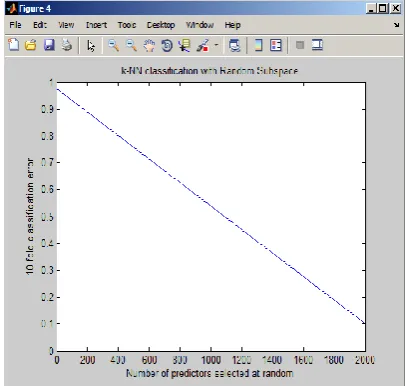Minimize the Figure 4 window

click(371, 8)
